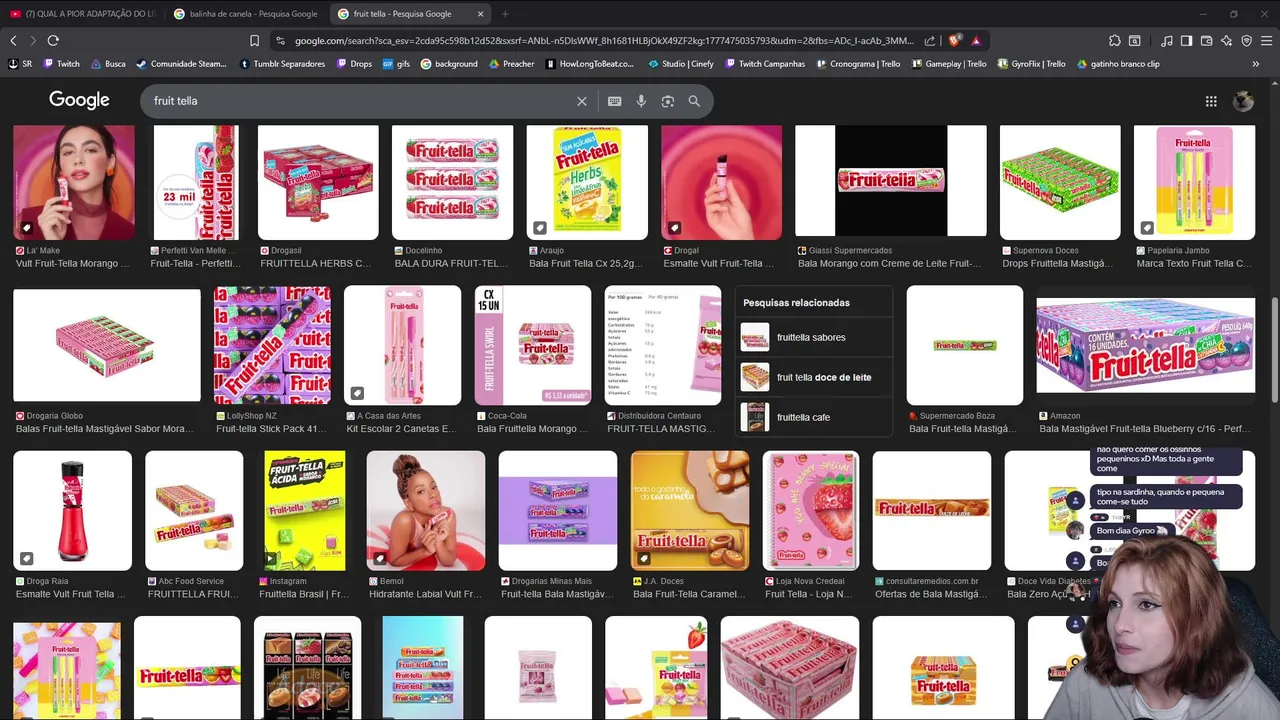The image size is (1280, 720).
Task: Share this page using the share icon
Action: (930, 41)
